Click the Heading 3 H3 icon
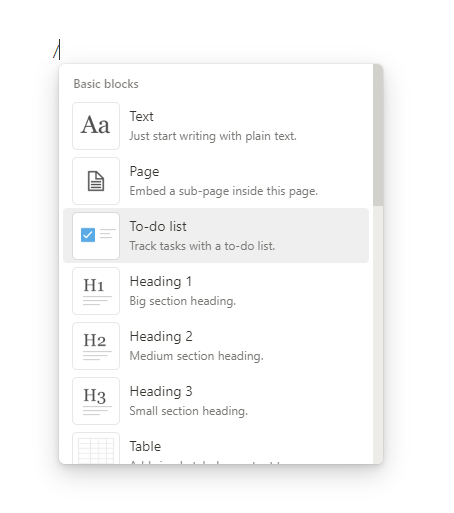 tap(96, 401)
